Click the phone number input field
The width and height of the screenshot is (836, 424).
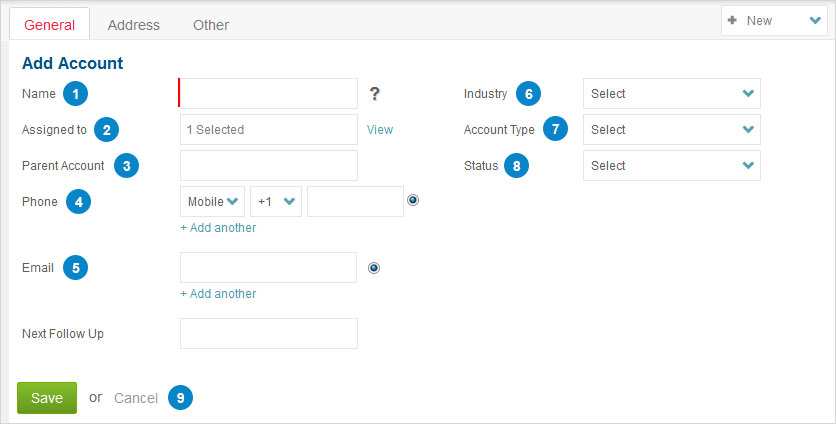(355, 202)
